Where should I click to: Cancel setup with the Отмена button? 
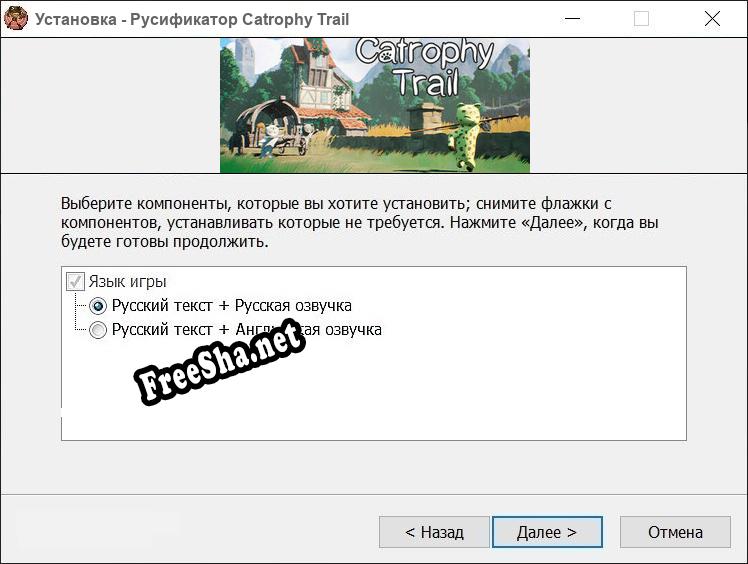[675, 532]
